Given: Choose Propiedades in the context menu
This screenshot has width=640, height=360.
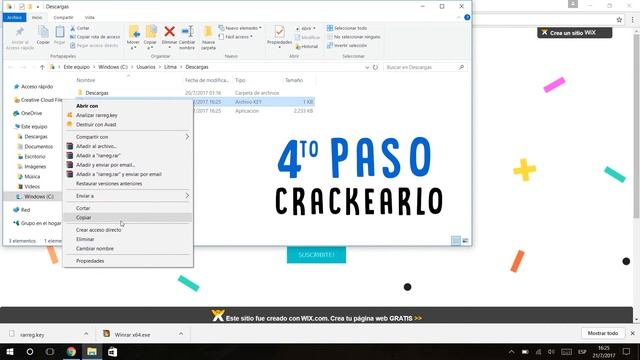Looking at the screenshot, I should pyautogui.click(x=128, y=261).
